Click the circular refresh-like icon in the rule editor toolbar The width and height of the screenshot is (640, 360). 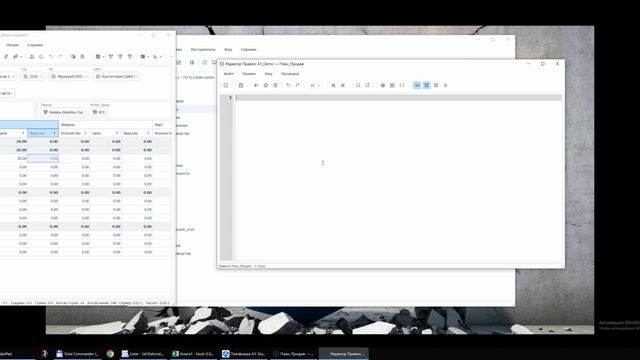pyautogui.click(x=266, y=85)
